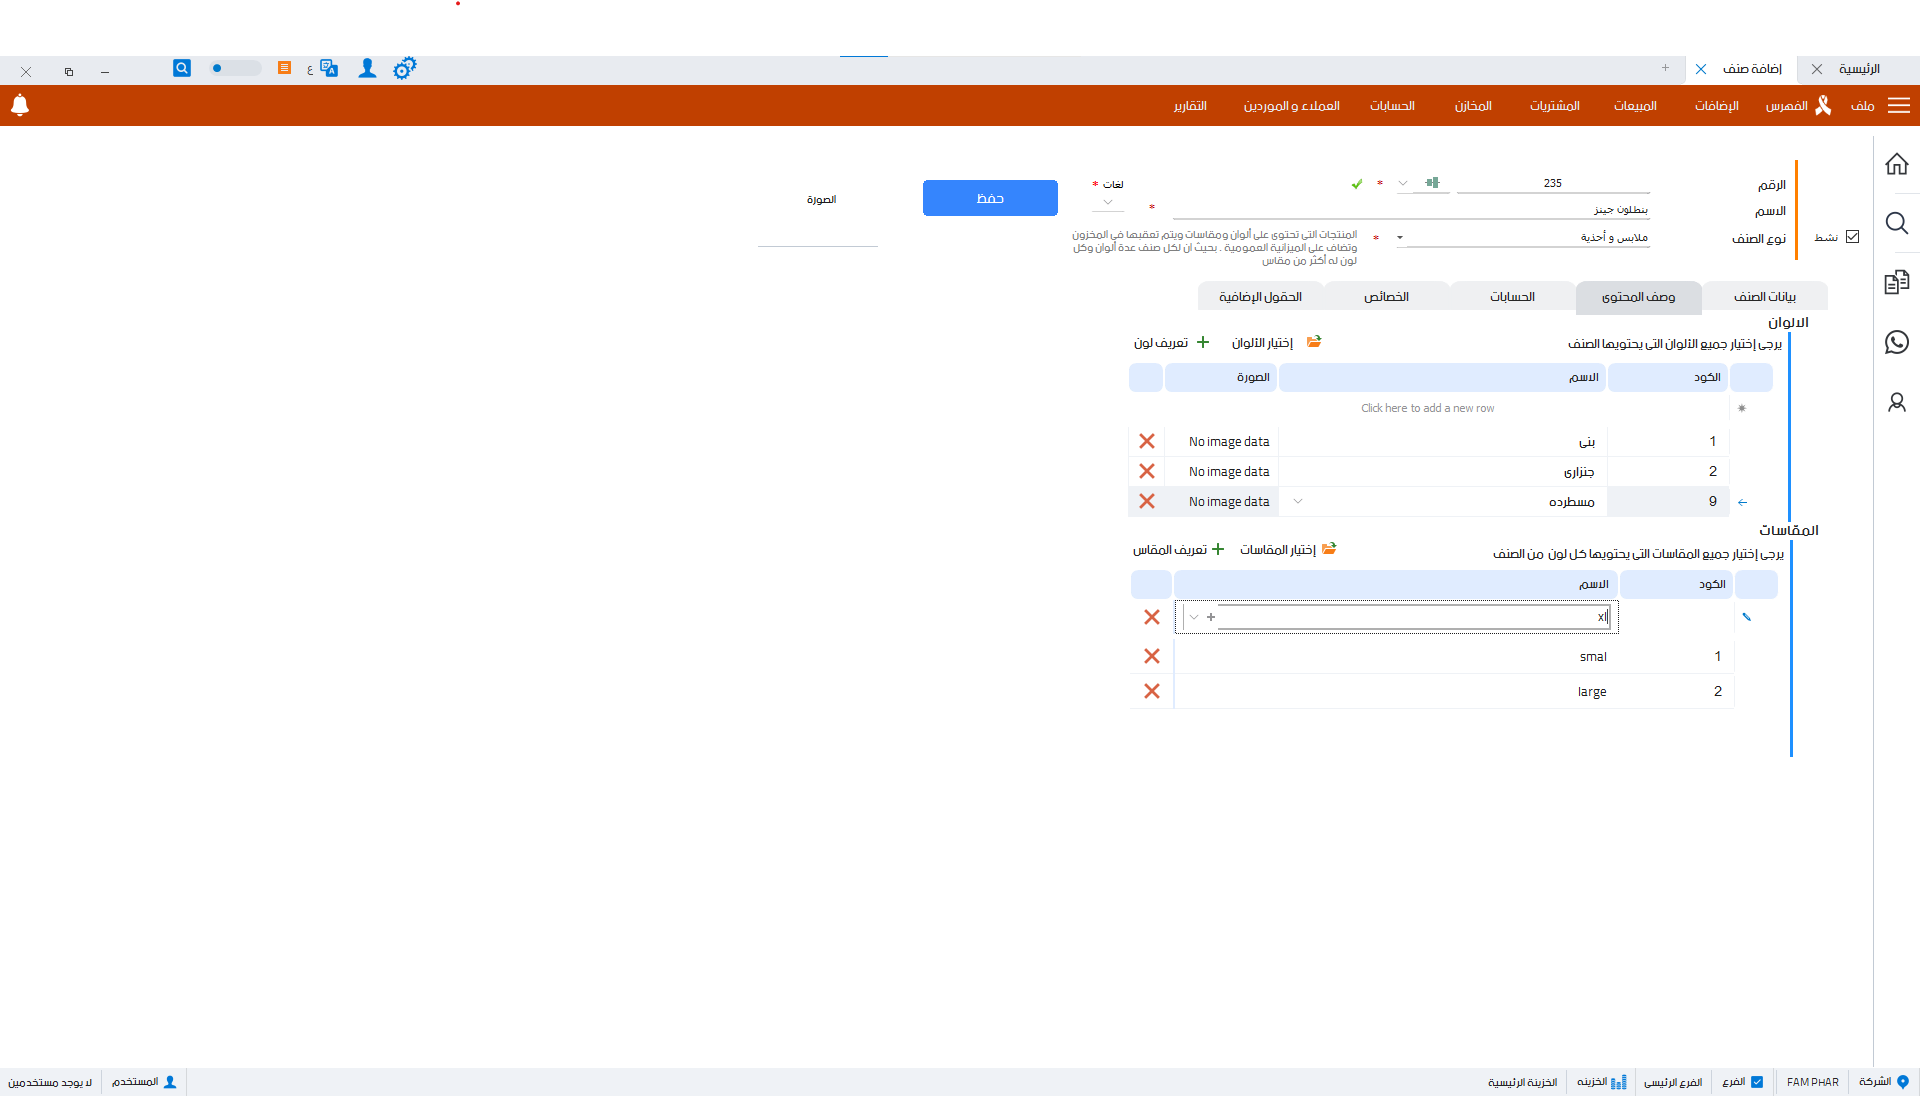Toggle the نشط active checkbox
Image resolution: width=1920 pixels, height=1096 pixels.
[1852, 237]
